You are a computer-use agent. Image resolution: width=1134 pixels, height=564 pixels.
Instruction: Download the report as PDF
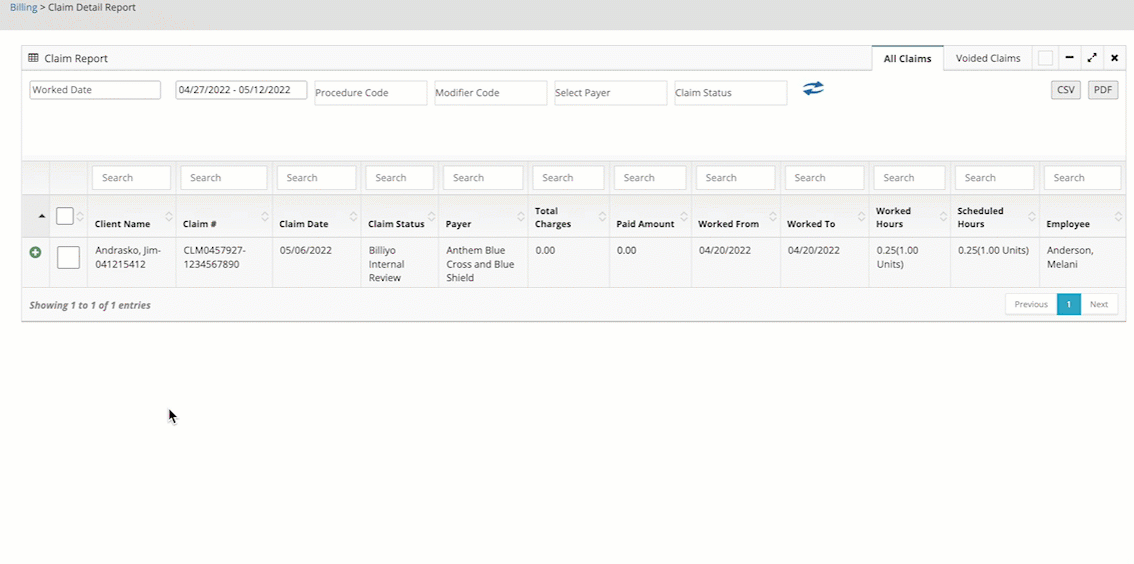click(1102, 90)
